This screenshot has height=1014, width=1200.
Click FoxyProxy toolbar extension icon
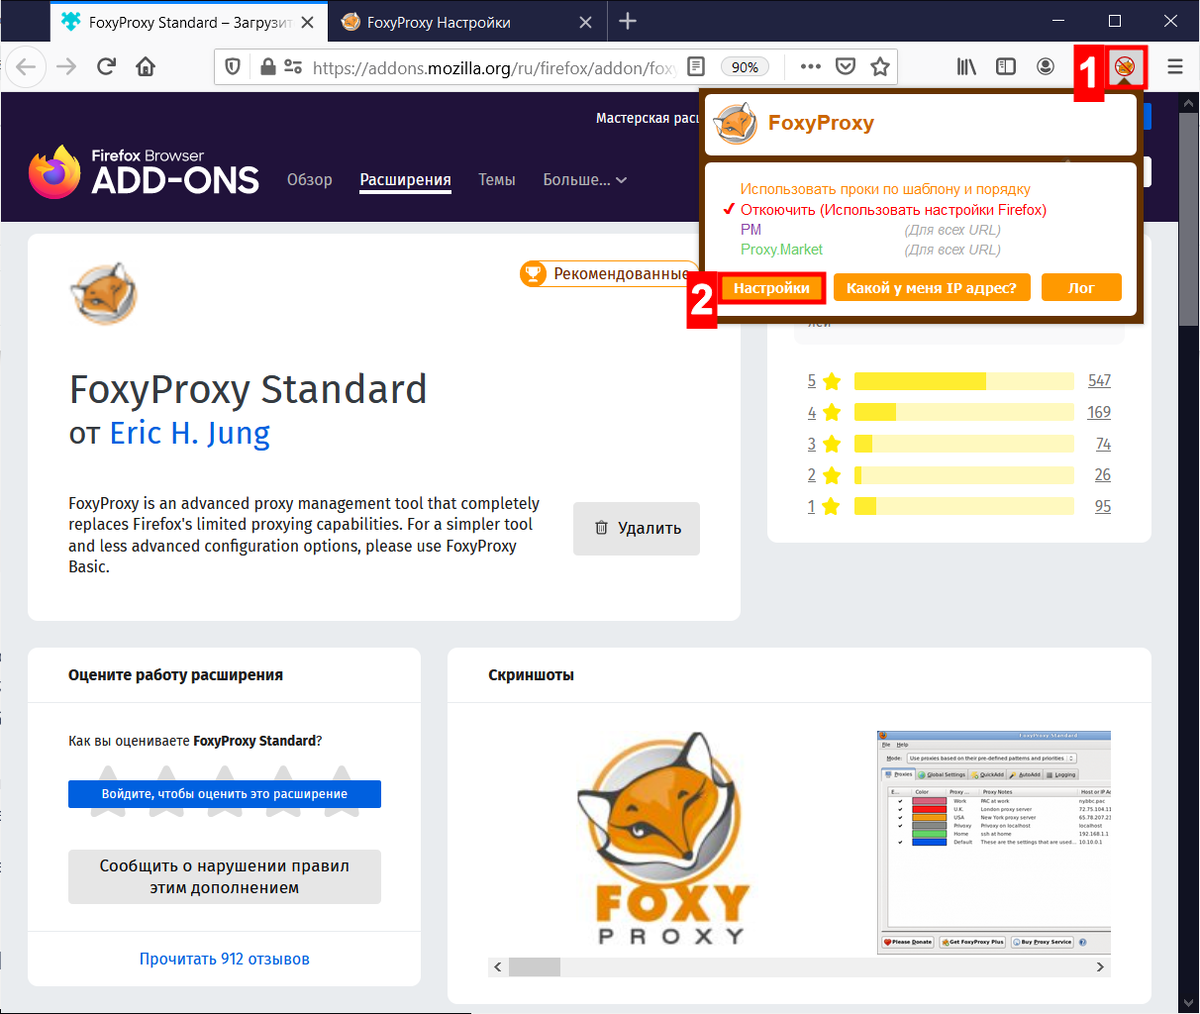1125,67
